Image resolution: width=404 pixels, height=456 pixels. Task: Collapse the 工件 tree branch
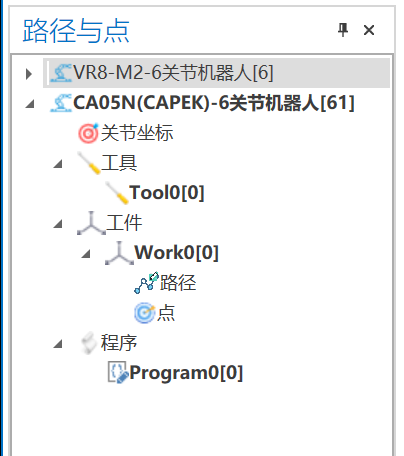tap(58, 224)
